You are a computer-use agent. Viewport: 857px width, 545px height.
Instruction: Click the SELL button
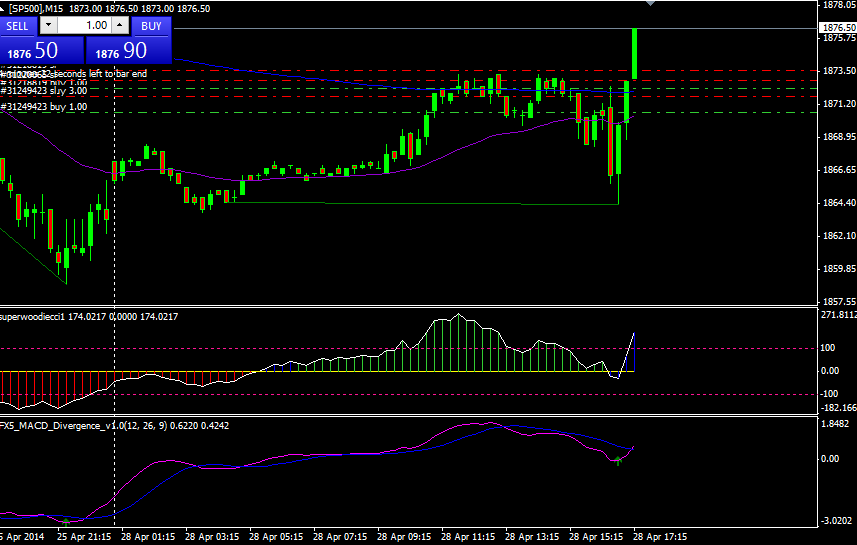click(x=17, y=26)
